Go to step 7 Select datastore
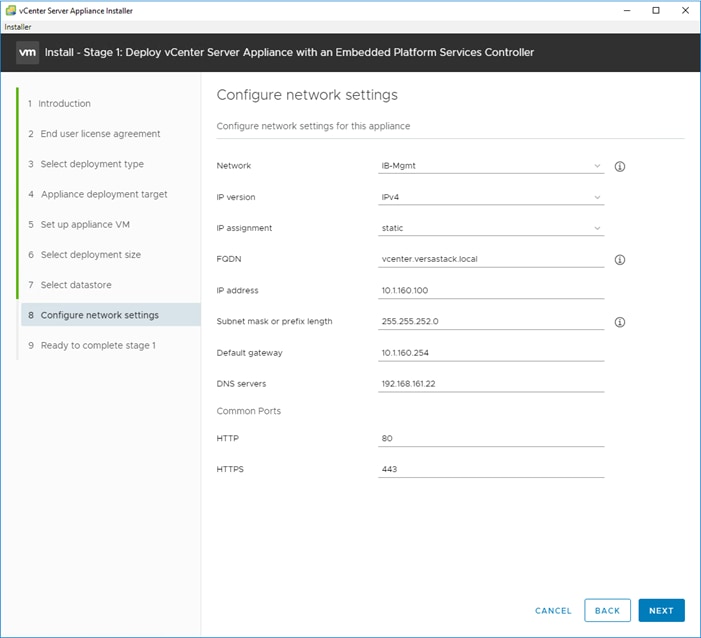The height and width of the screenshot is (638, 701). 70,285
